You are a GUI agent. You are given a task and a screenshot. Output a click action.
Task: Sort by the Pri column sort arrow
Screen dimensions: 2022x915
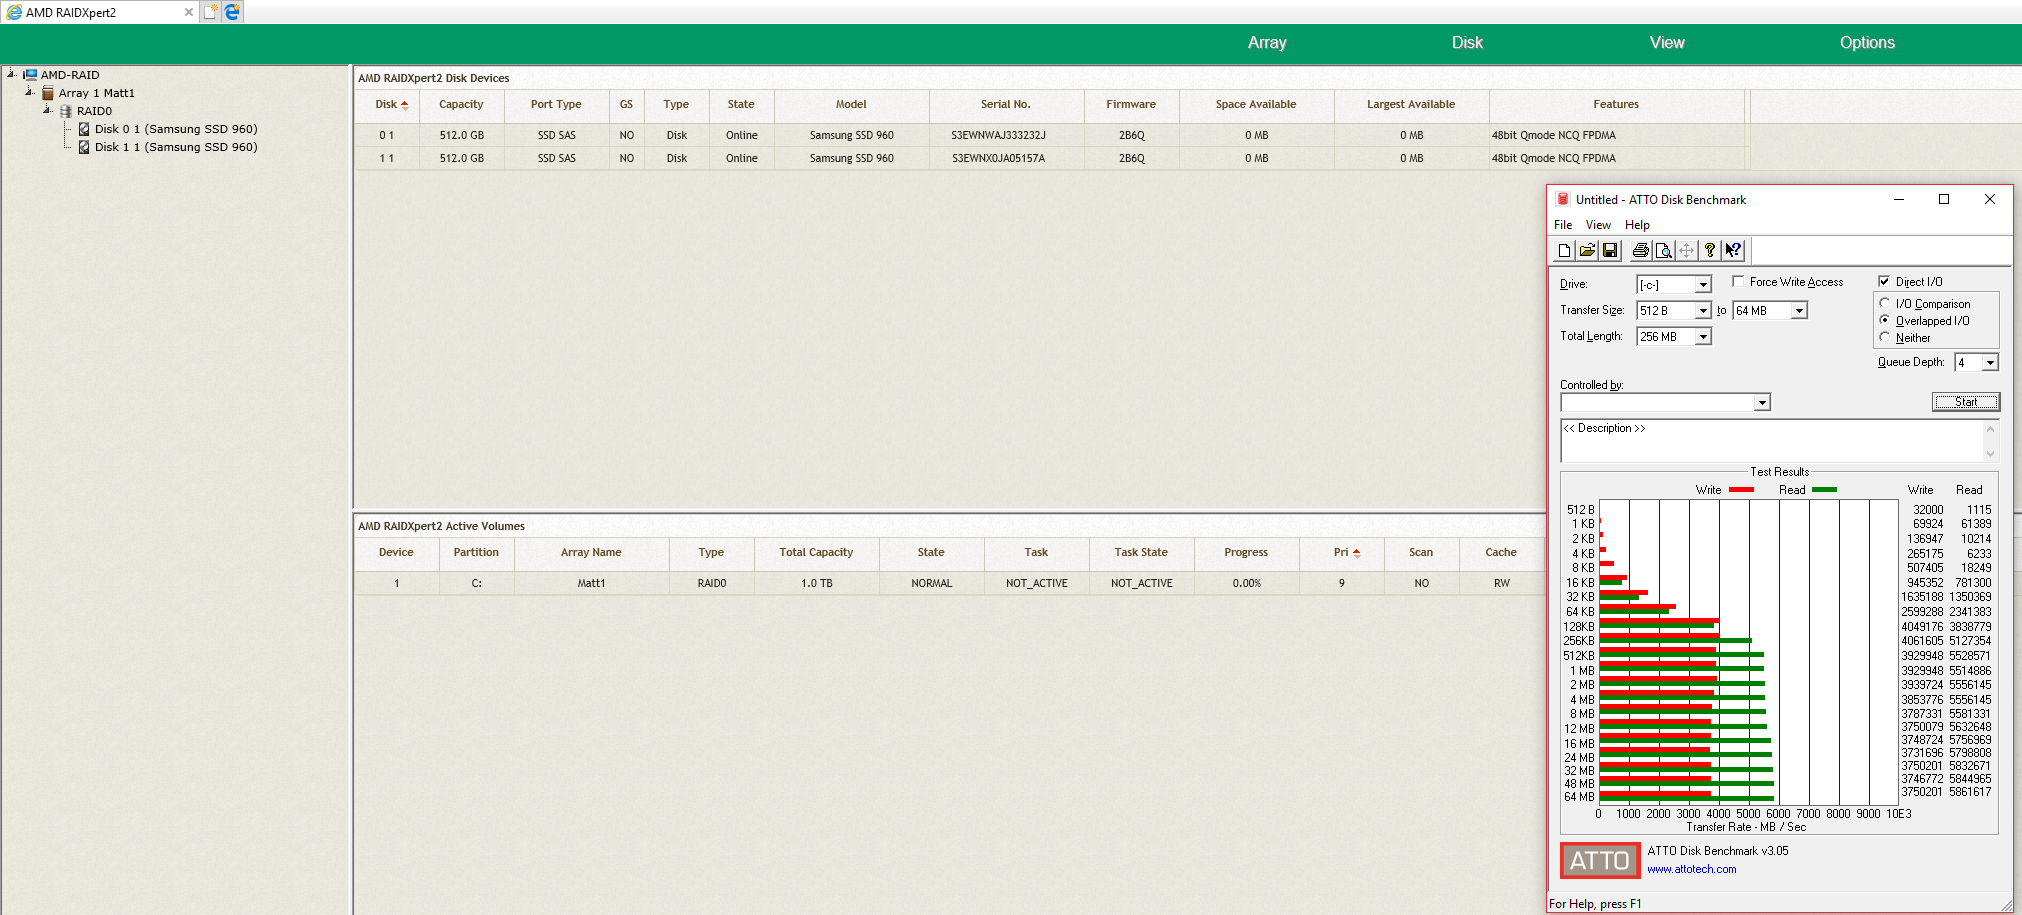click(1356, 553)
